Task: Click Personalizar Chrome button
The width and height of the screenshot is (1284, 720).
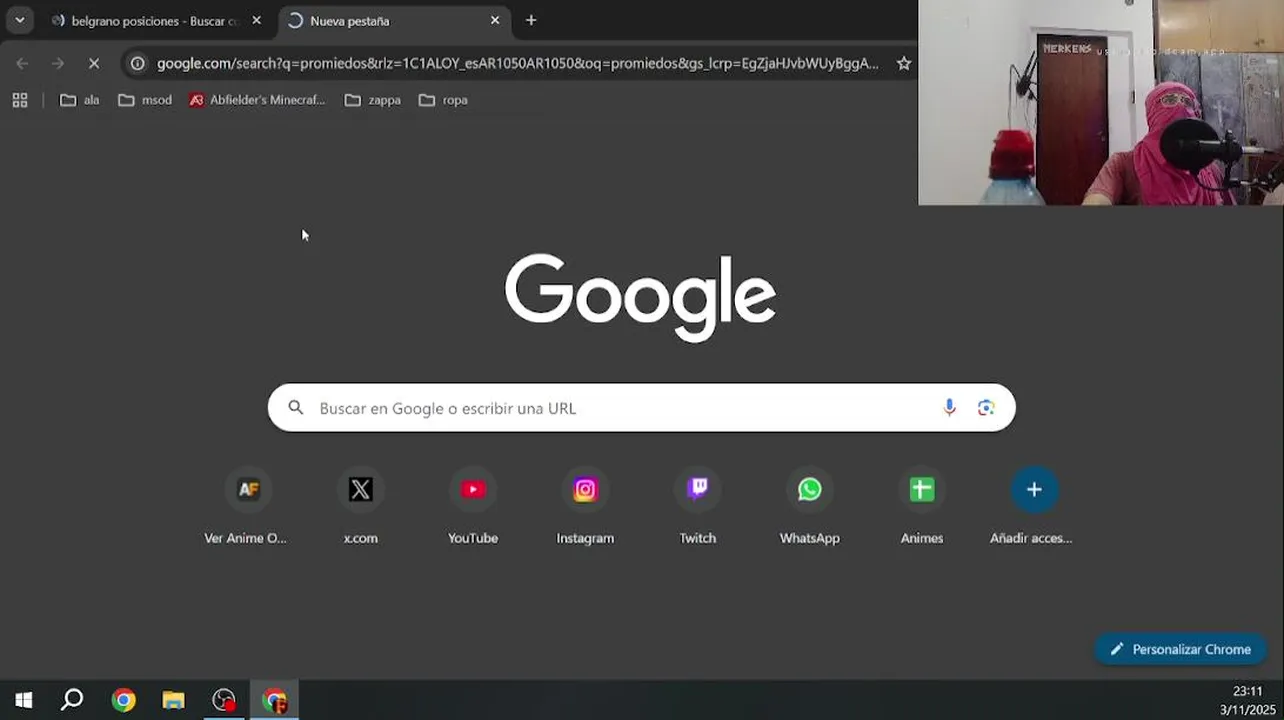Action: (1181, 649)
